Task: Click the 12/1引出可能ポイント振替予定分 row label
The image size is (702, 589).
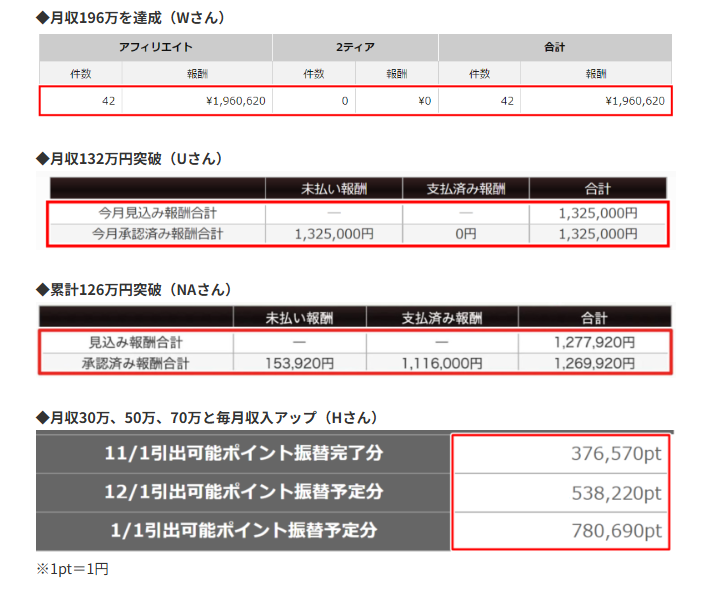Action: click(x=243, y=492)
